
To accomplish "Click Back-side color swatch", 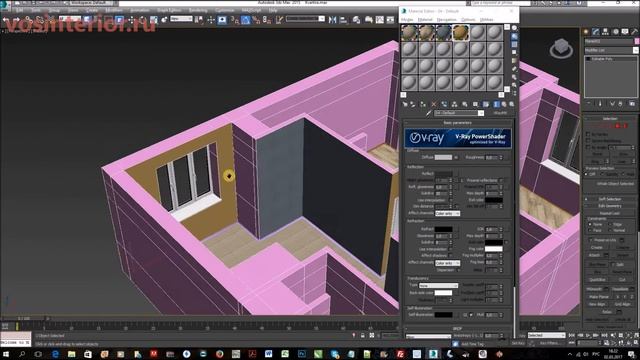I will pyautogui.click(x=443, y=293).
